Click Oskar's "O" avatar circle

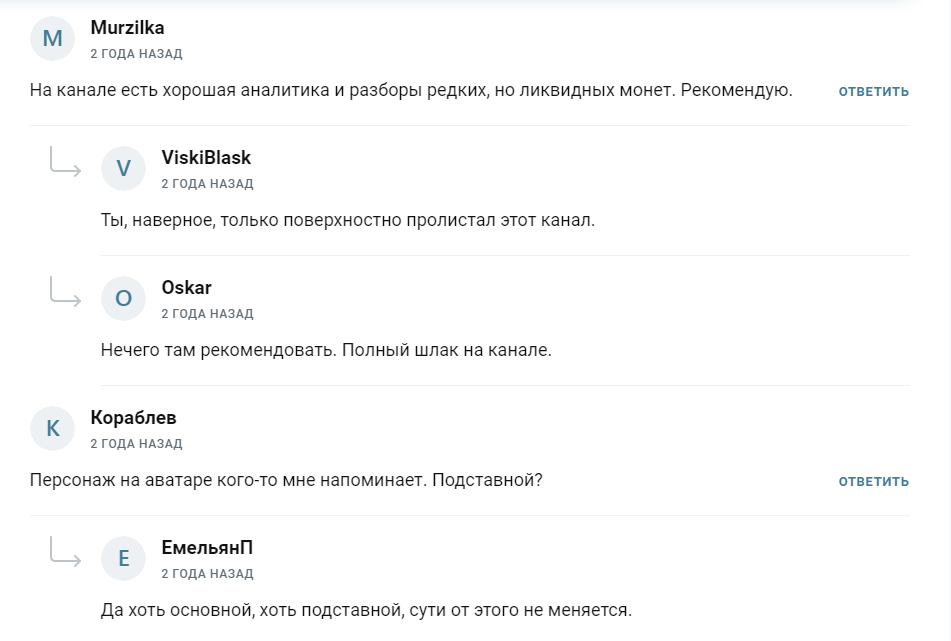pyautogui.click(x=124, y=299)
